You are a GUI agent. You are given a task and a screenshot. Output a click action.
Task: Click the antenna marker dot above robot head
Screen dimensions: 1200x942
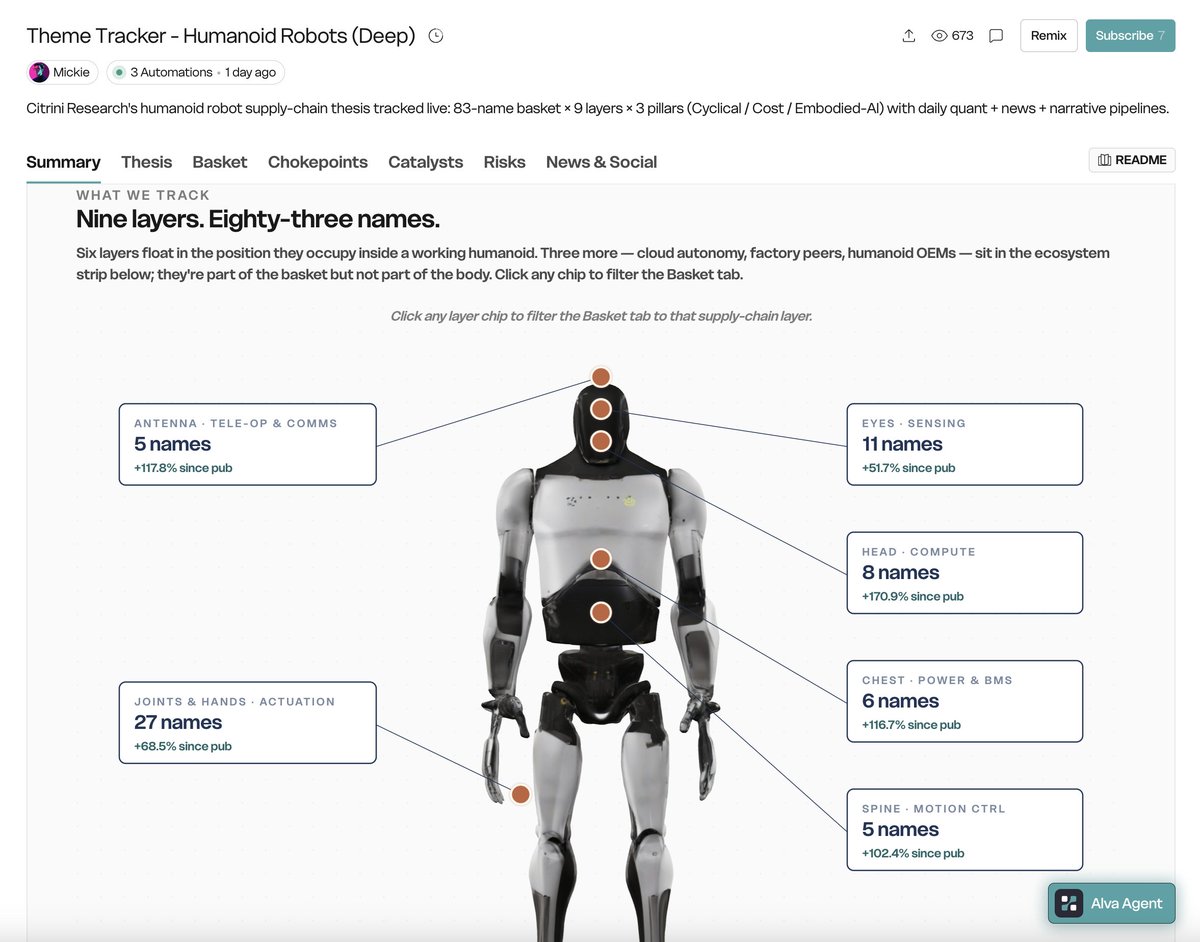point(601,377)
